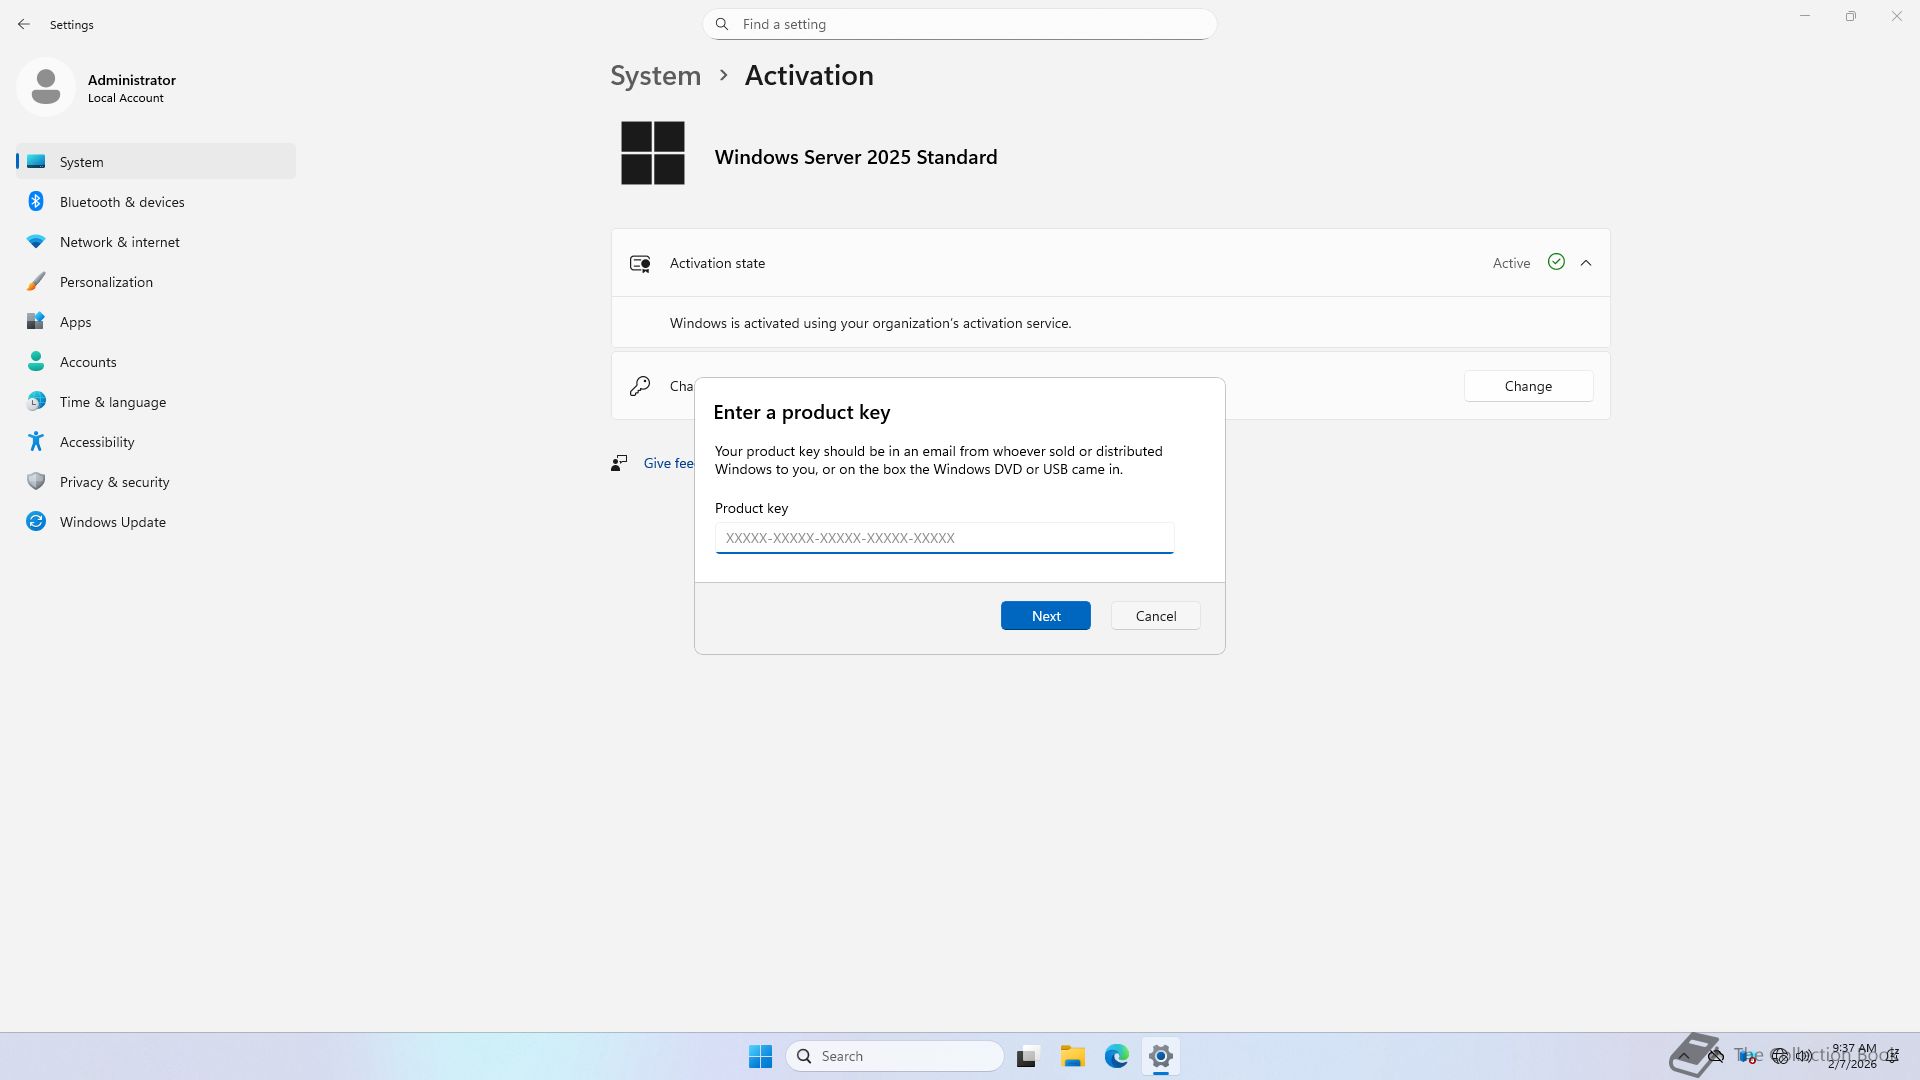The height and width of the screenshot is (1080, 1920).
Task: Select the Personalization paintbrush icon
Action: (x=36, y=282)
